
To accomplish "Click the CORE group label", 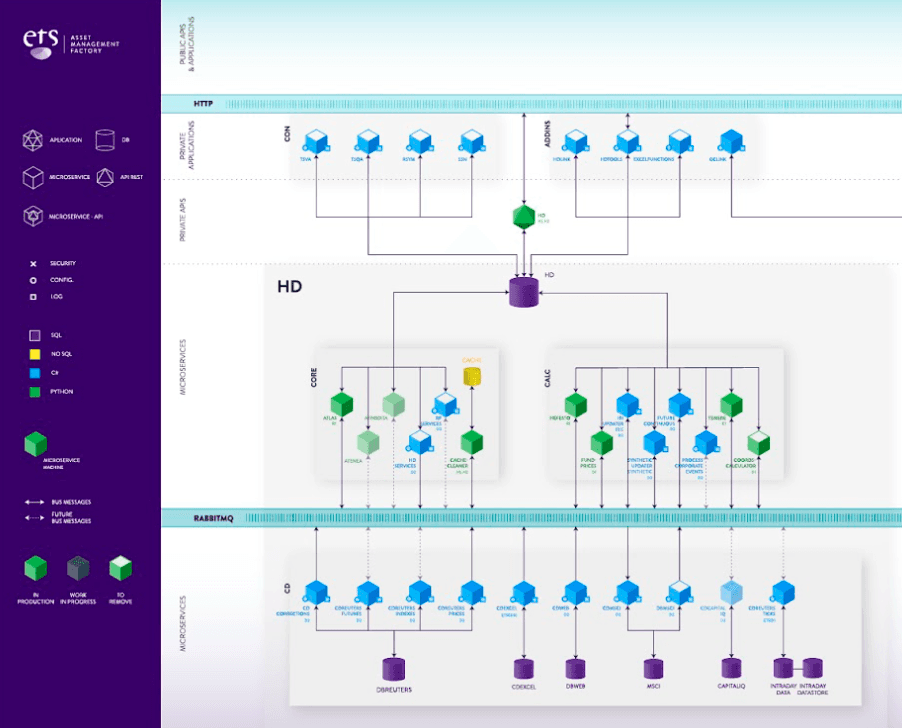I will pos(314,377).
